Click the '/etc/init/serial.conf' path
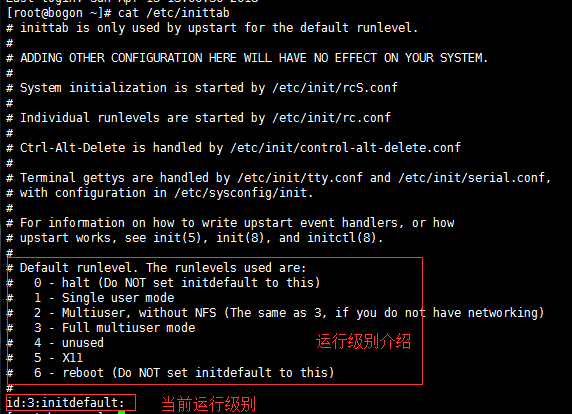This screenshot has width=572, height=414. coord(474,178)
